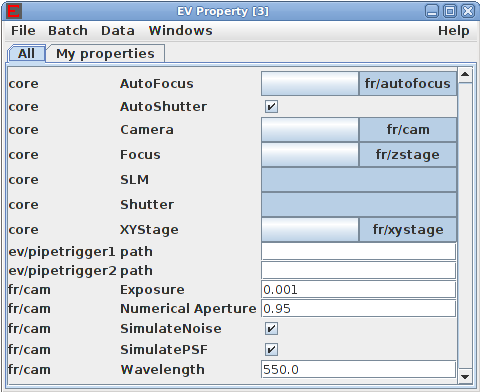This screenshot has width=480, height=392.
Task: Switch to the My properties tab
Action: 105,54
